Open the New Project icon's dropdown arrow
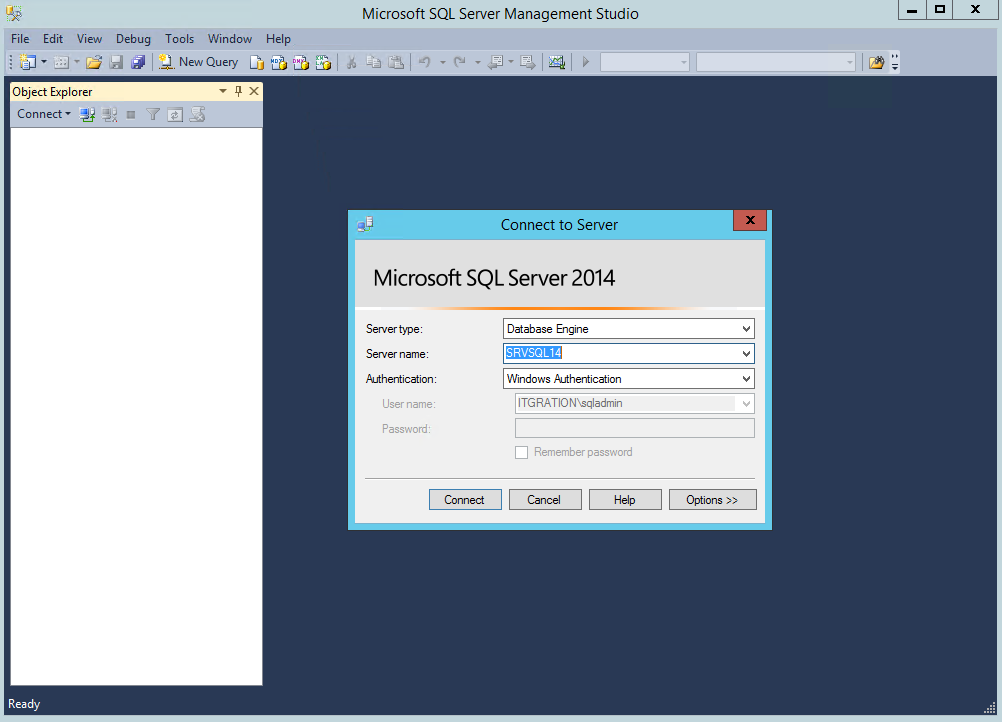The width and height of the screenshot is (1002, 722). pyautogui.click(x=44, y=62)
